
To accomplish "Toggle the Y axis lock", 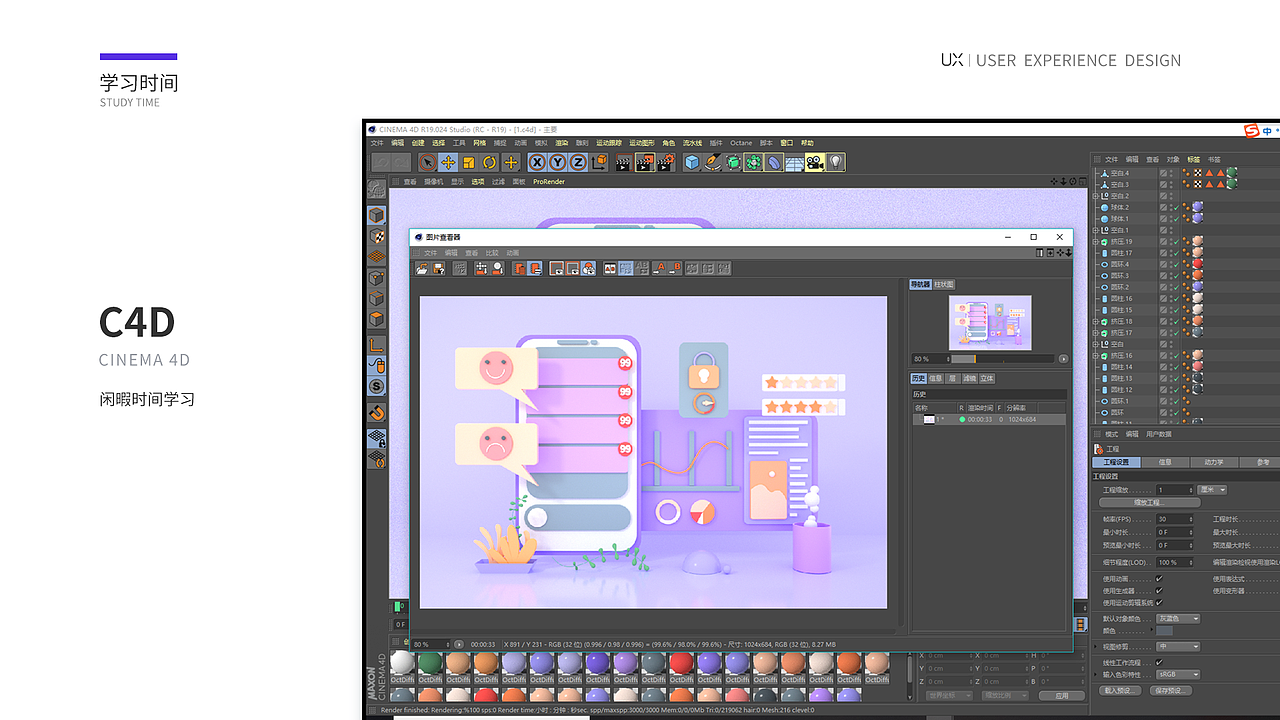I will coord(557,162).
